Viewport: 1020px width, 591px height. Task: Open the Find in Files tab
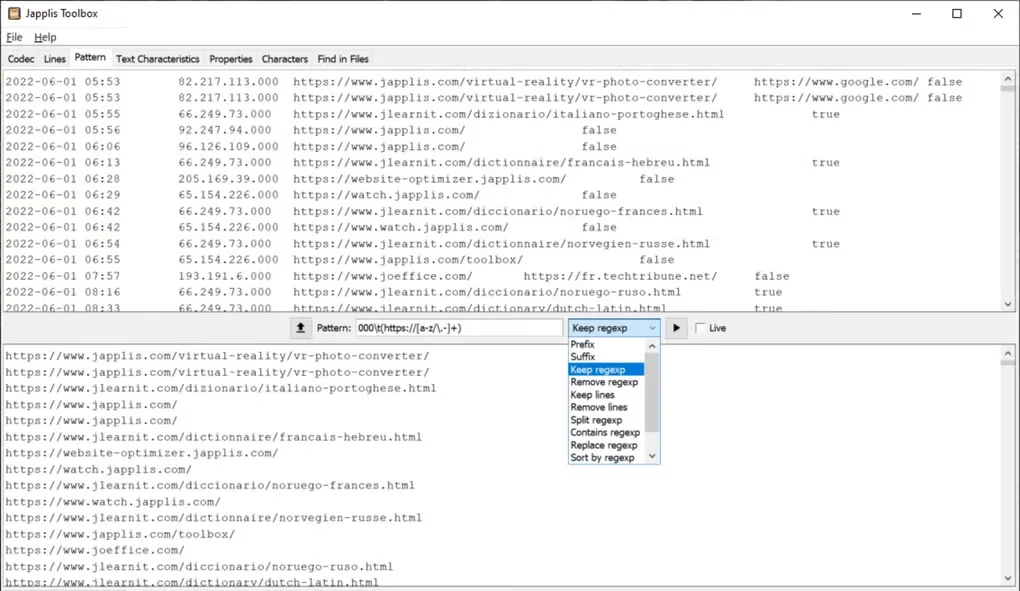pos(343,59)
